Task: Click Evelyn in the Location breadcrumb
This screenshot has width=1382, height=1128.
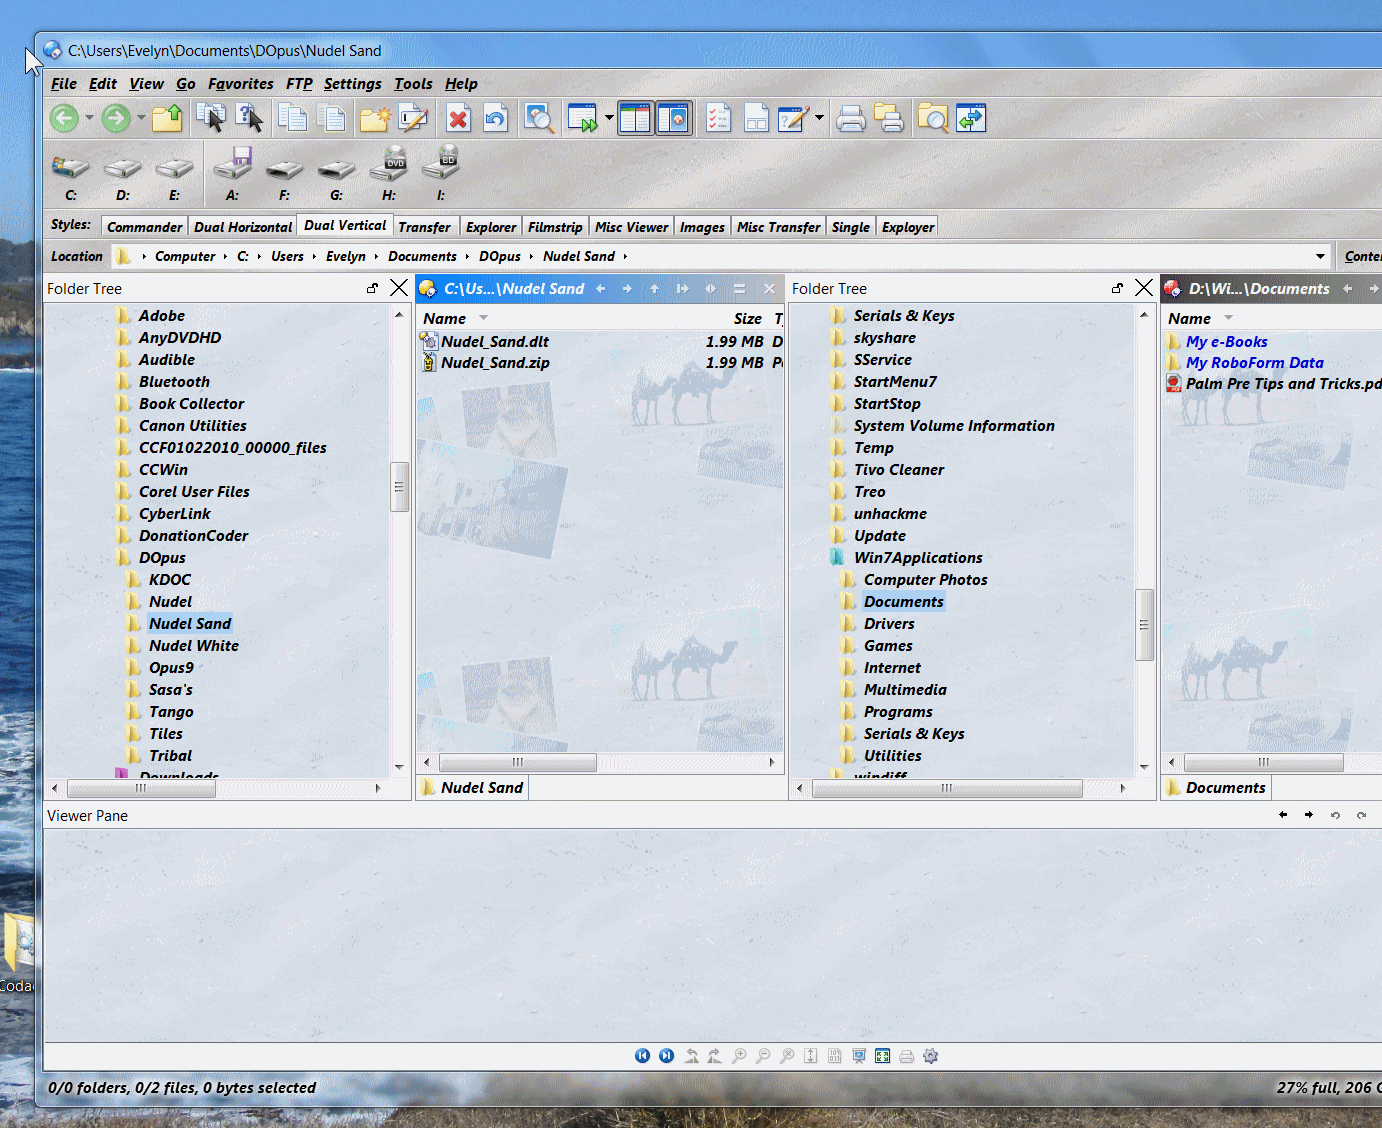Action: point(346,257)
